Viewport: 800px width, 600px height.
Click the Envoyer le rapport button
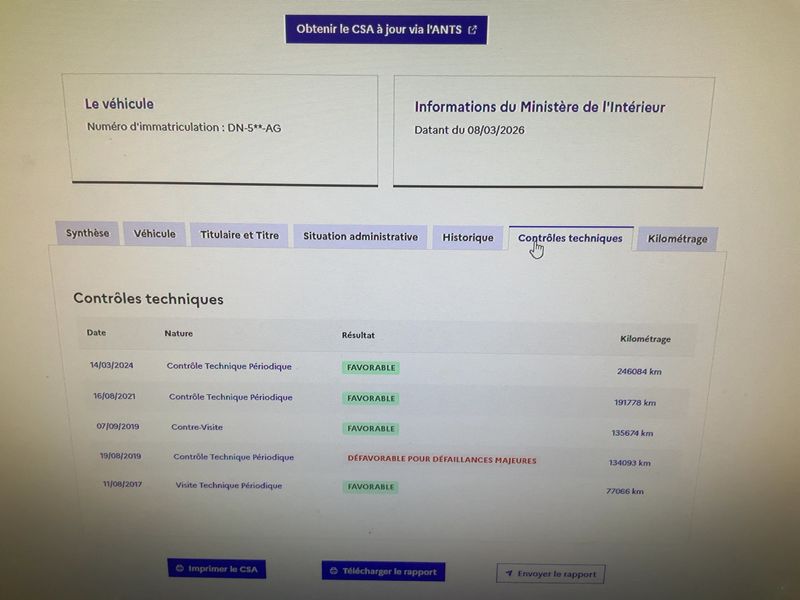pos(551,574)
